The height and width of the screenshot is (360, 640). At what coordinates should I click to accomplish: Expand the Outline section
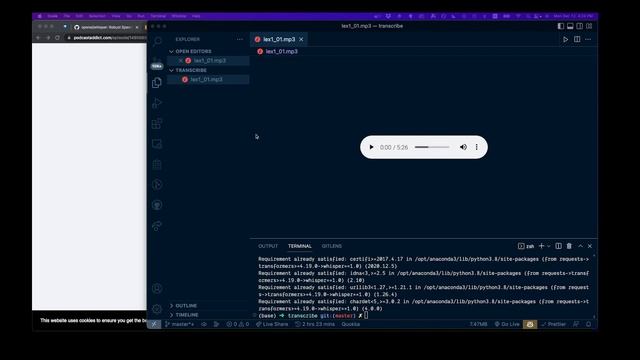183,306
